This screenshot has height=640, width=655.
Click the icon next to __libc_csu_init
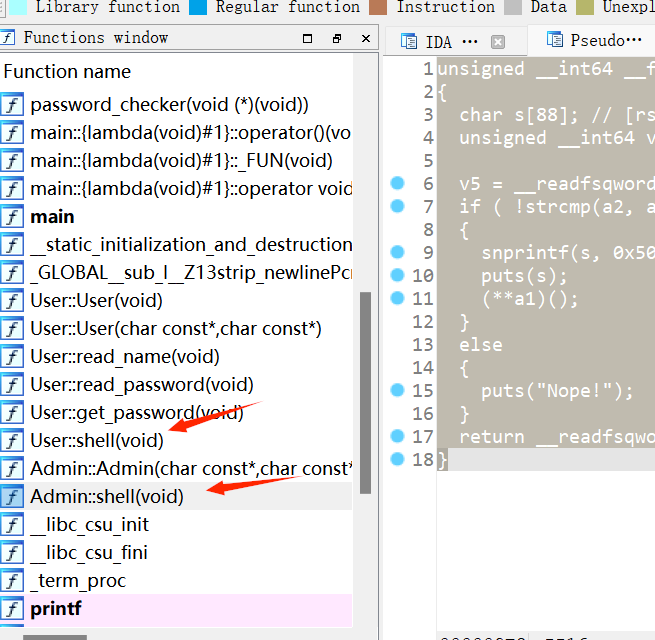pos(12,525)
